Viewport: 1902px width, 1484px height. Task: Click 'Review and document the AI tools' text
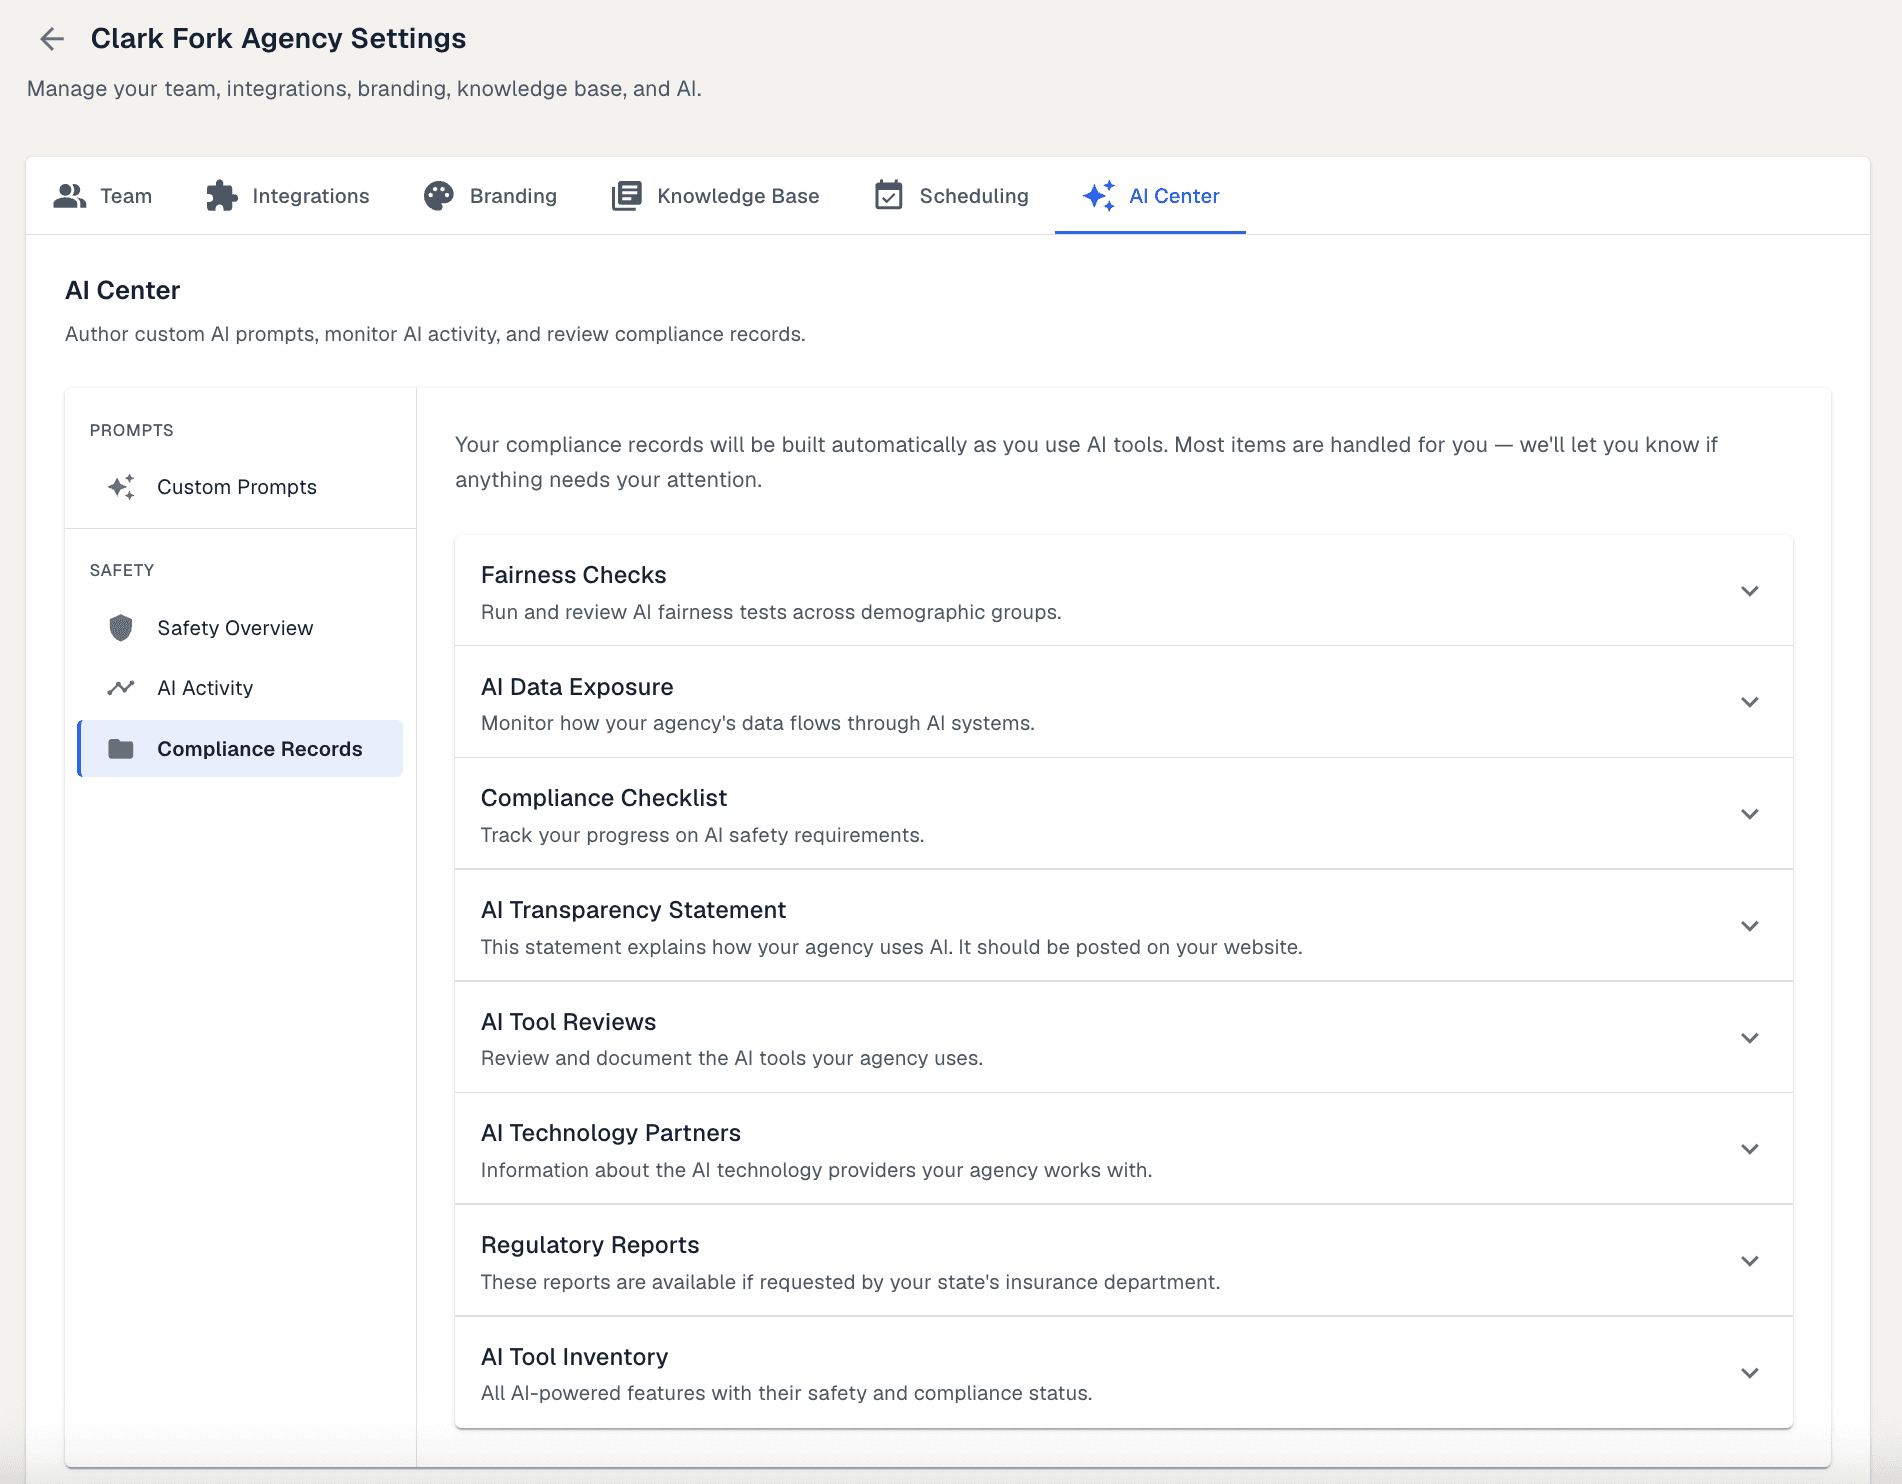tap(732, 1058)
